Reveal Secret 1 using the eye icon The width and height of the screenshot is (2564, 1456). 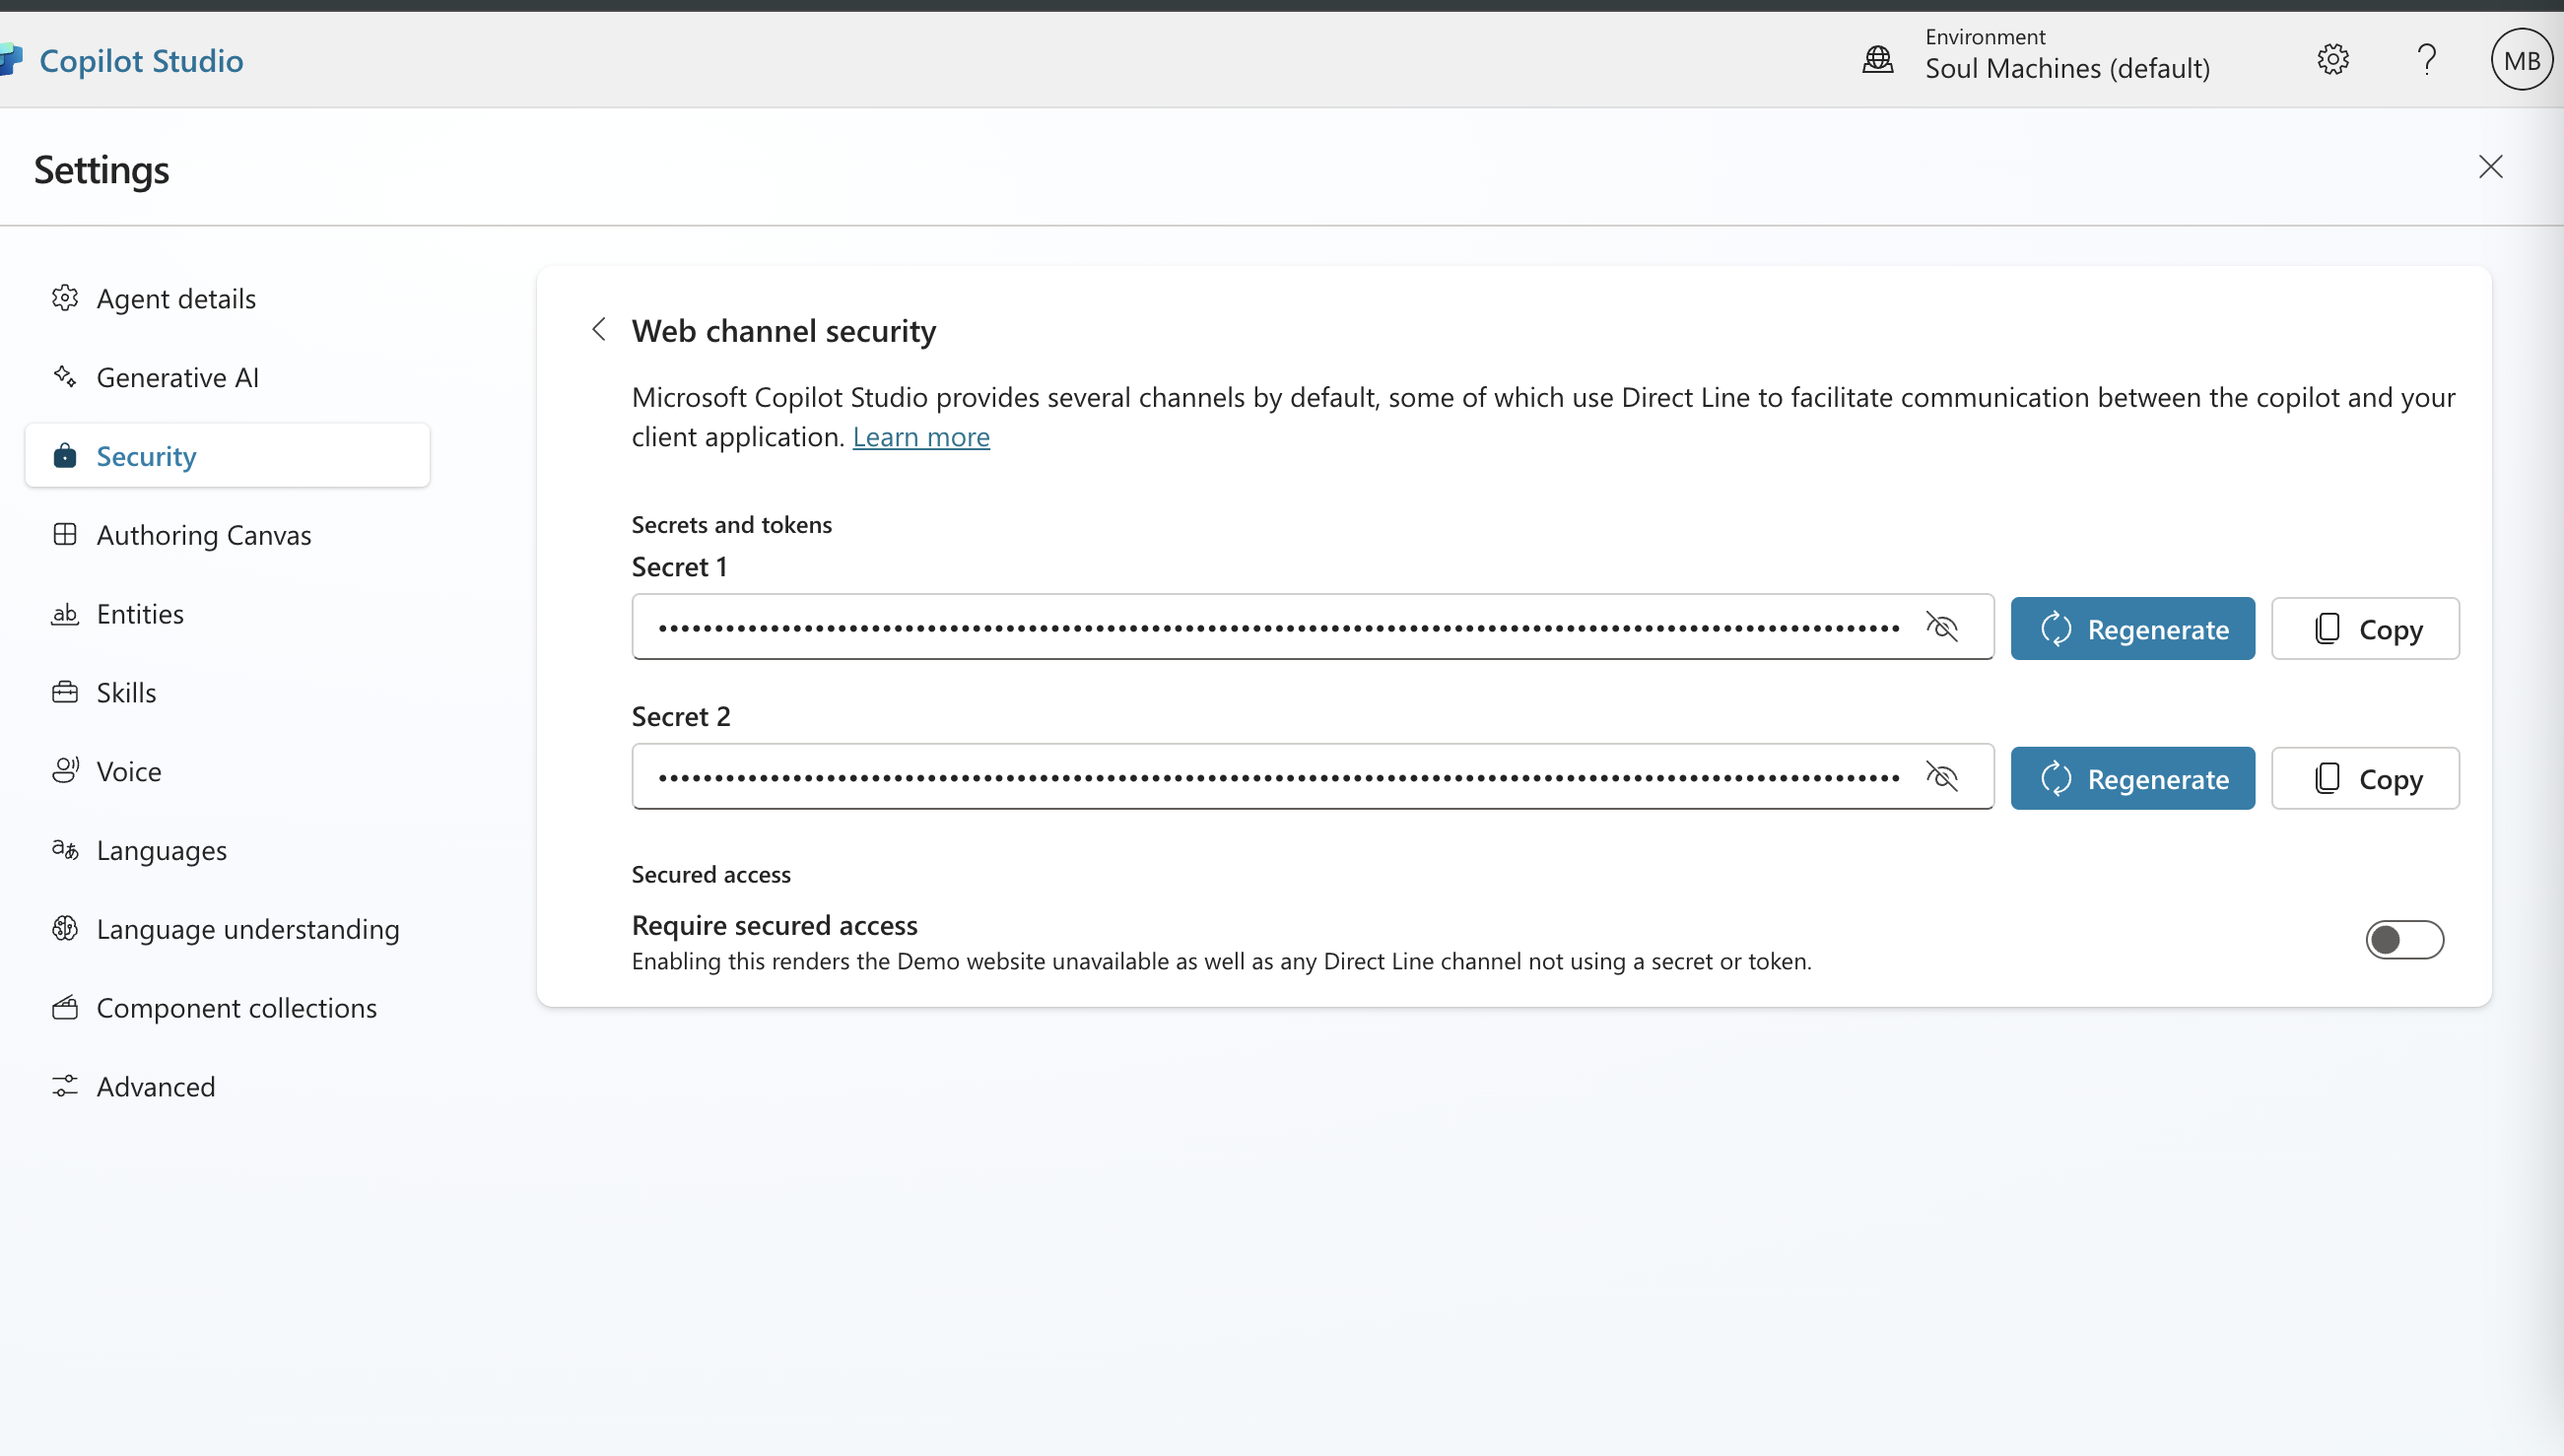click(x=1941, y=627)
